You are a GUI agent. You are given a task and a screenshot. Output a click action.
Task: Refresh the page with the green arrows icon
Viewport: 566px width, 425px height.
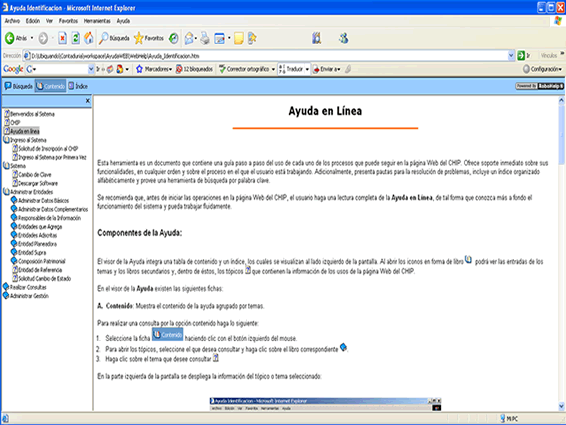(76, 38)
